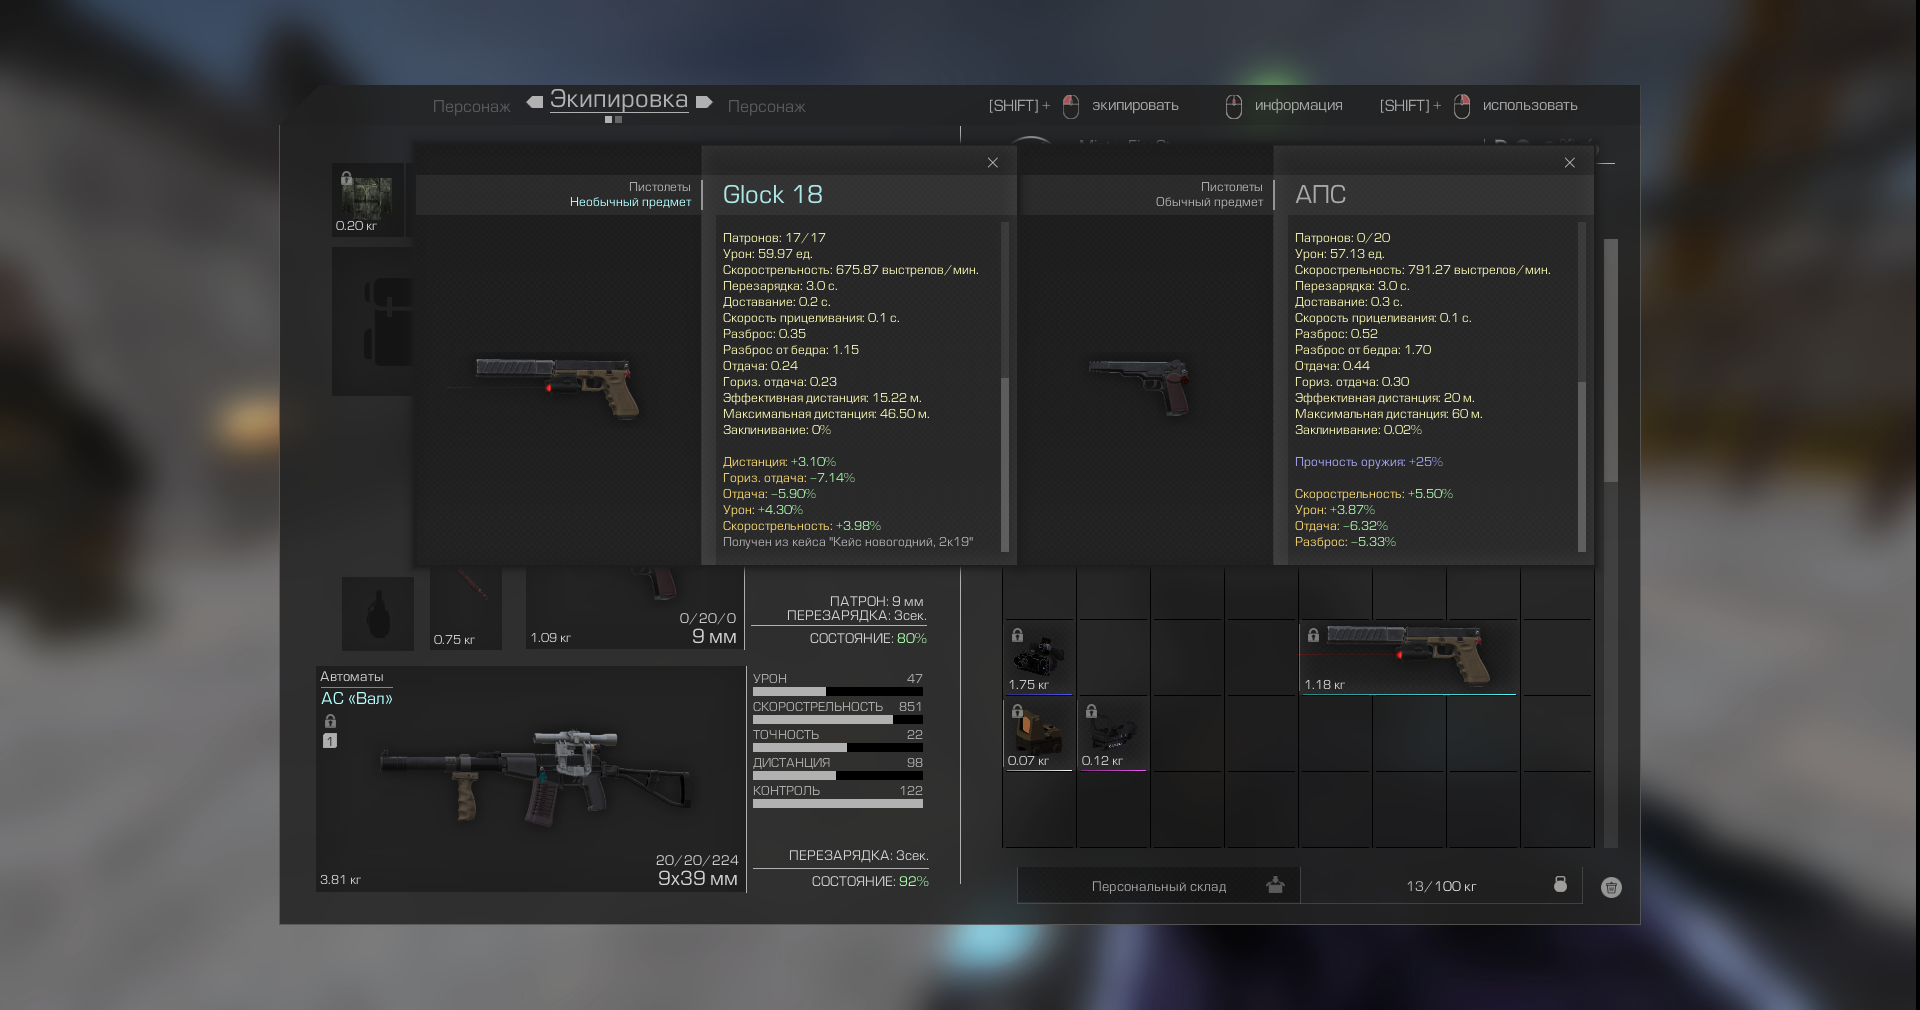
Task: Click the right arrow beside Экипировка
Action: coord(704,102)
